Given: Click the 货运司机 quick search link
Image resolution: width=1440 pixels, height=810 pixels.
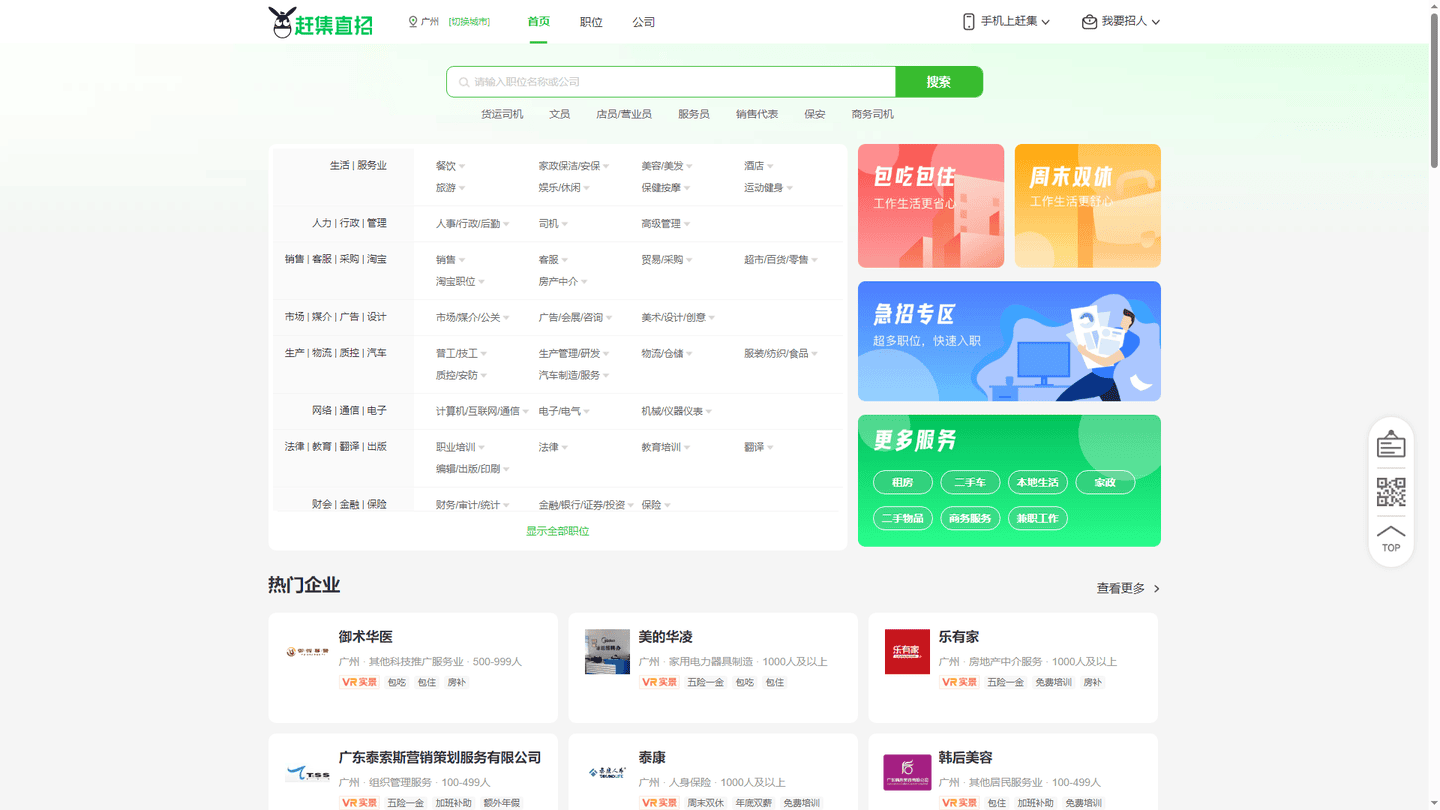Looking at the screenshot, I should tap(502, 114).
